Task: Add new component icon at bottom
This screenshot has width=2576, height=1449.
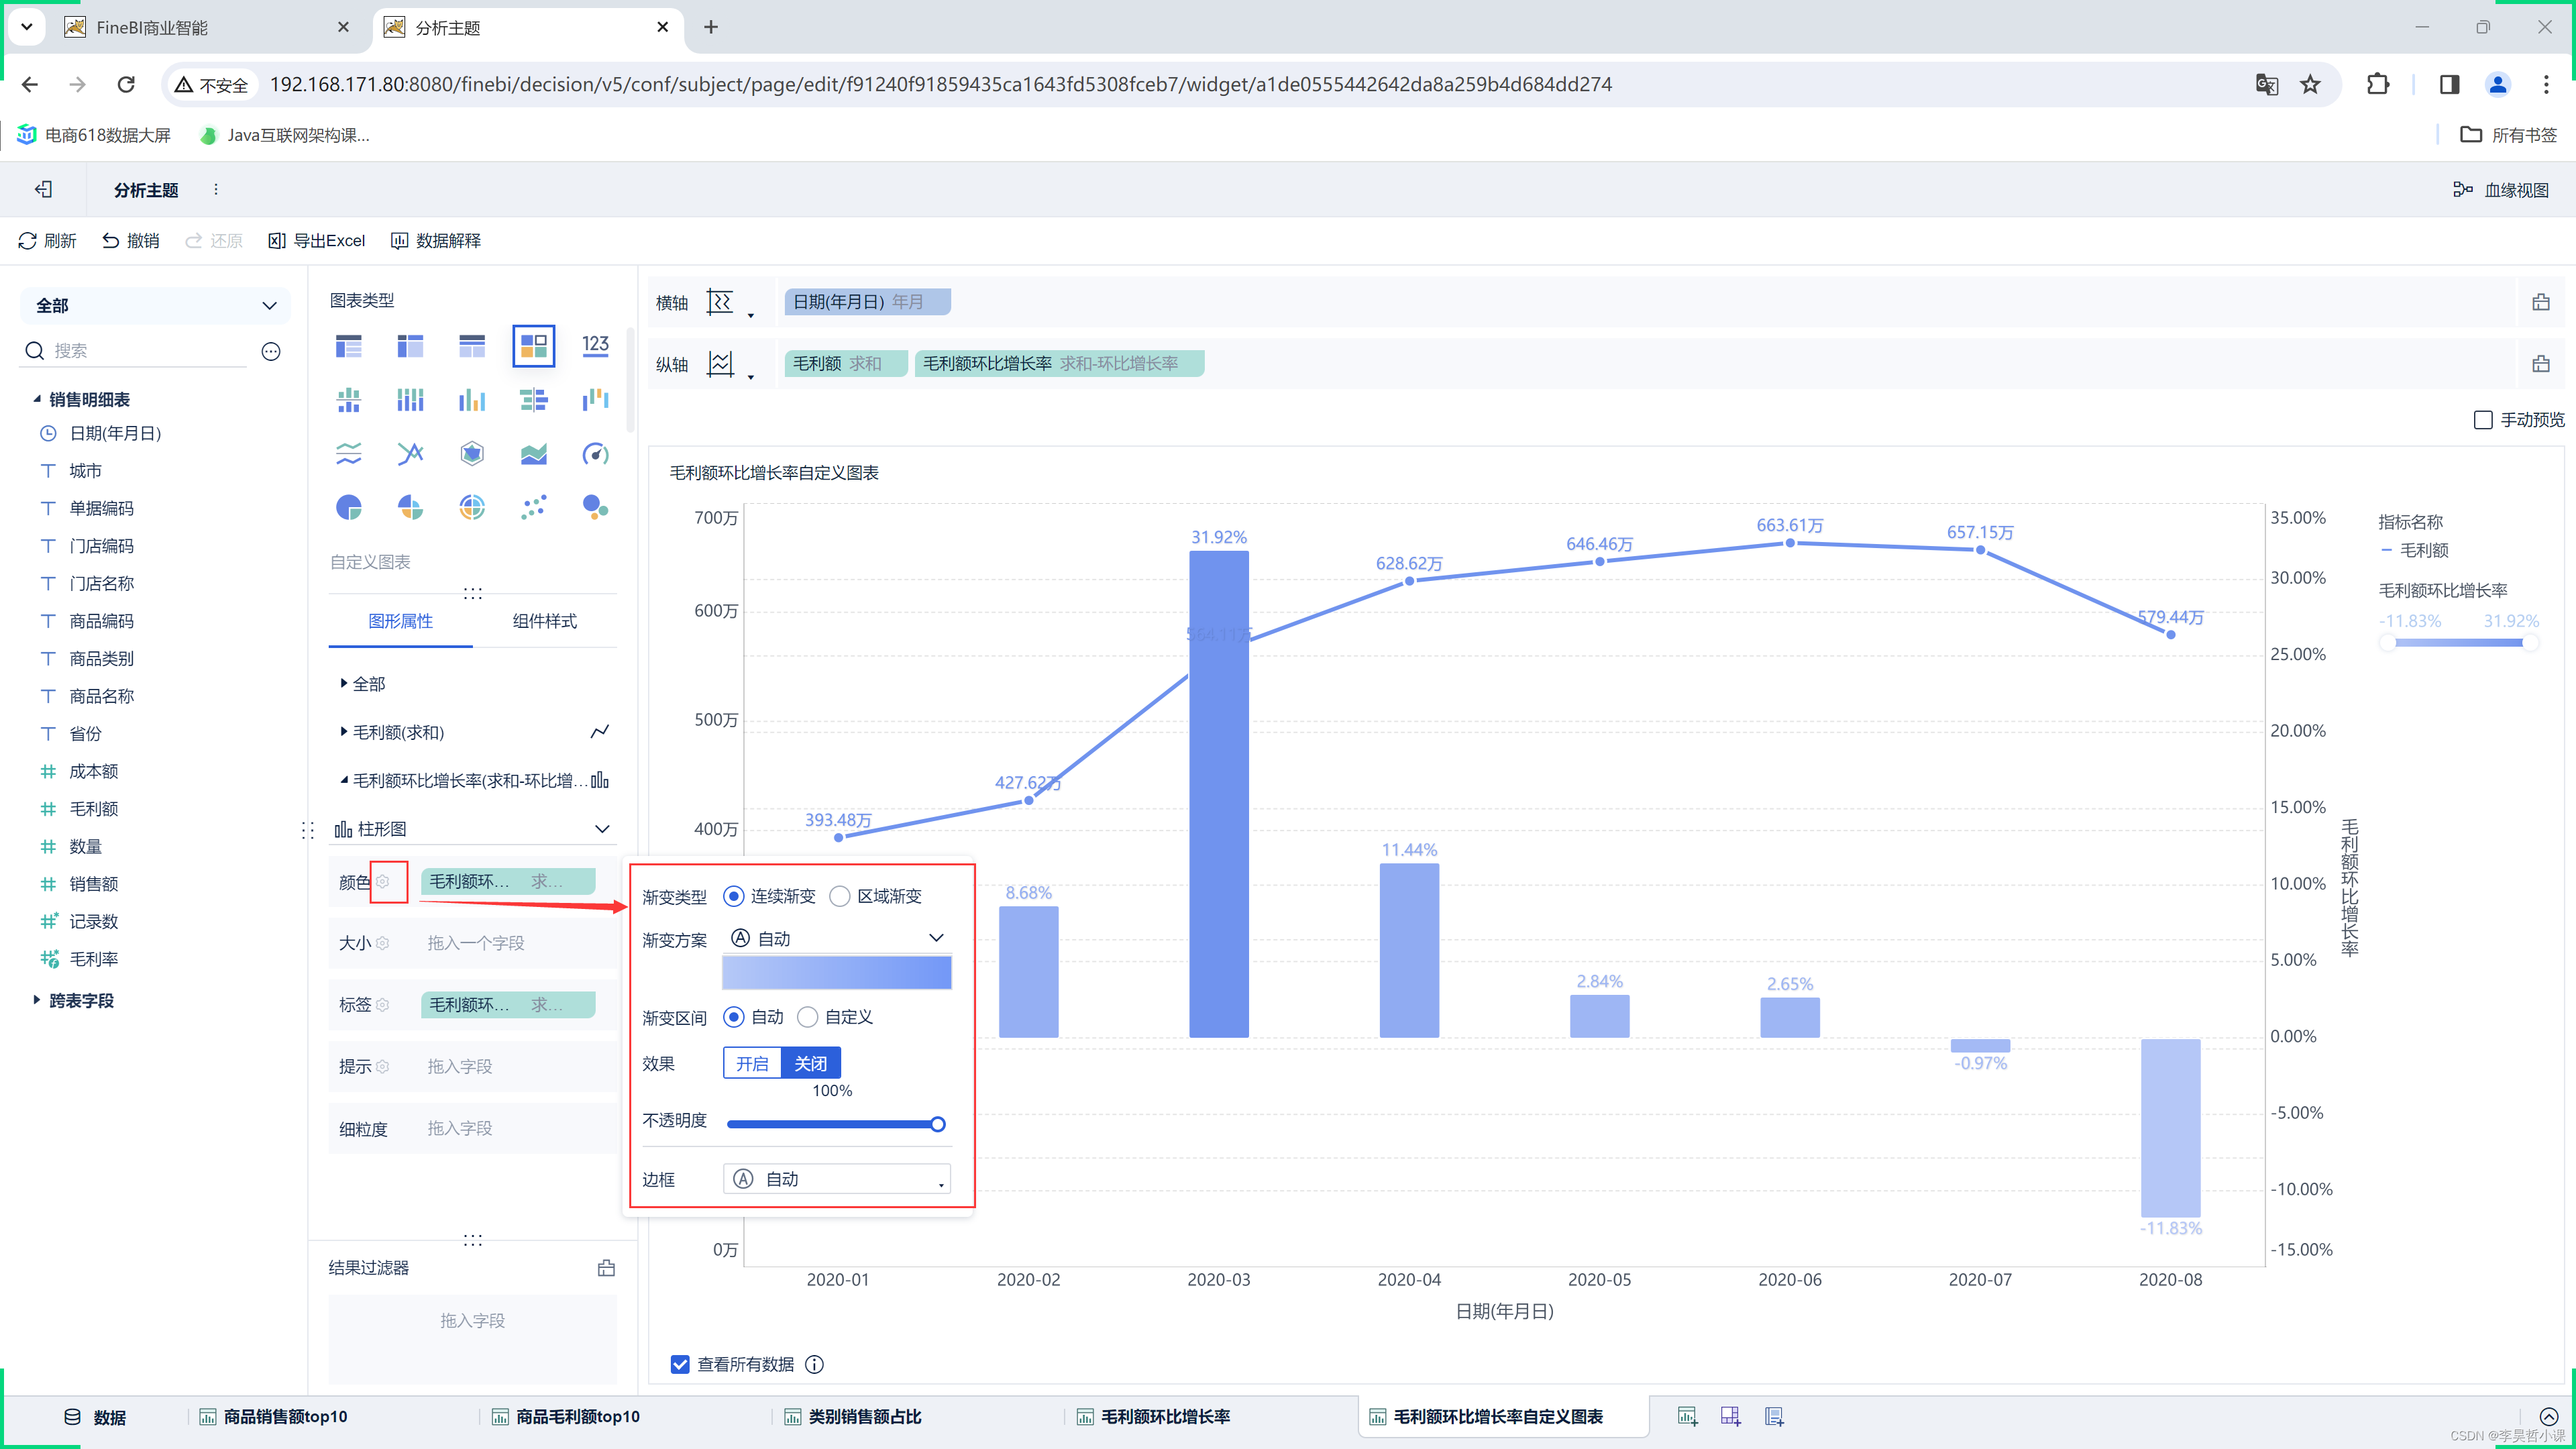Action: (x=1688, y=1416)
